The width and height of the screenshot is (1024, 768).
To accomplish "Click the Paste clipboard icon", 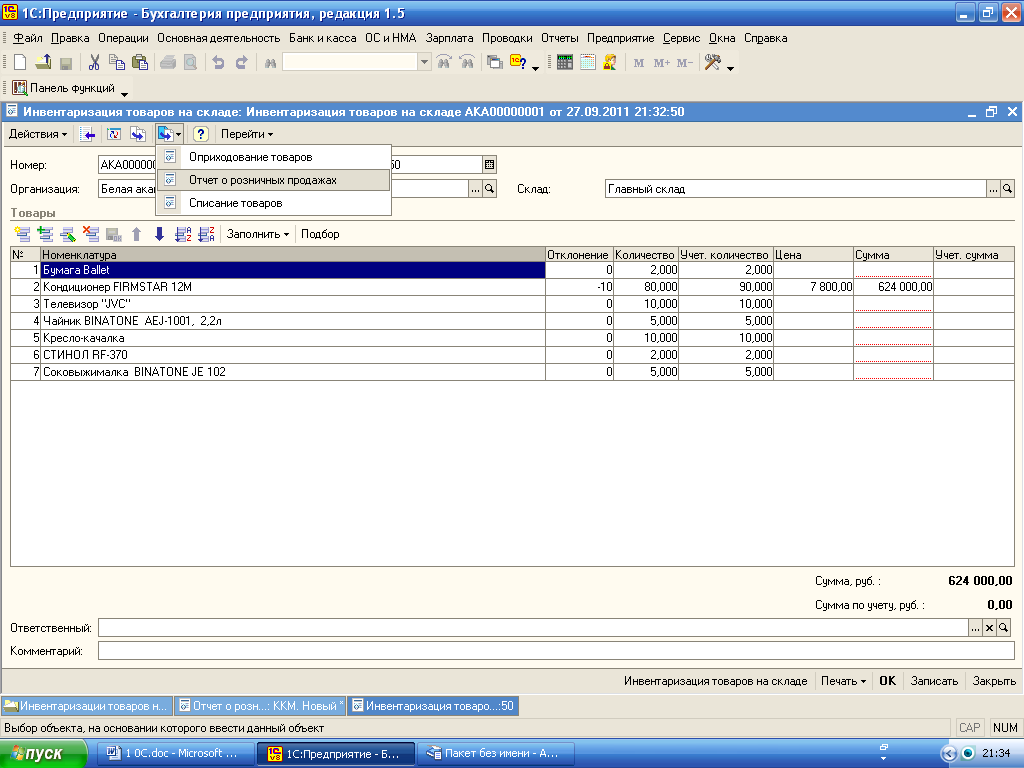I will (x=140, y=63).
